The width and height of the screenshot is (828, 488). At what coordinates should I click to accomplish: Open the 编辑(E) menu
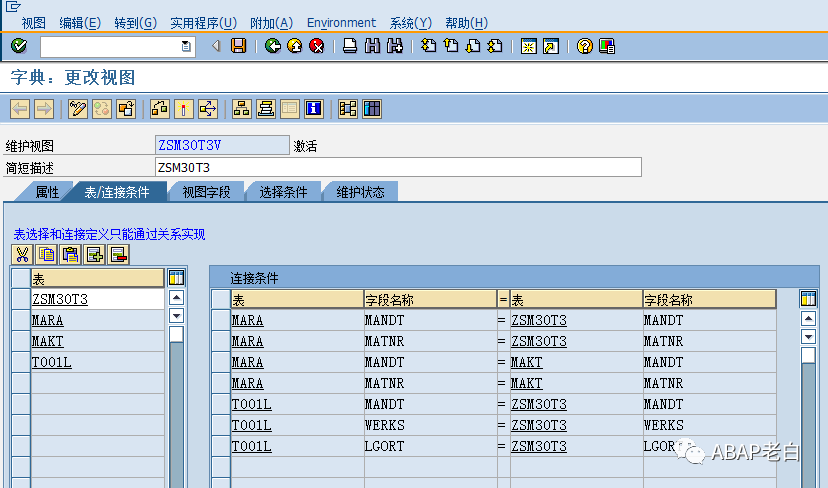(80, 23)
